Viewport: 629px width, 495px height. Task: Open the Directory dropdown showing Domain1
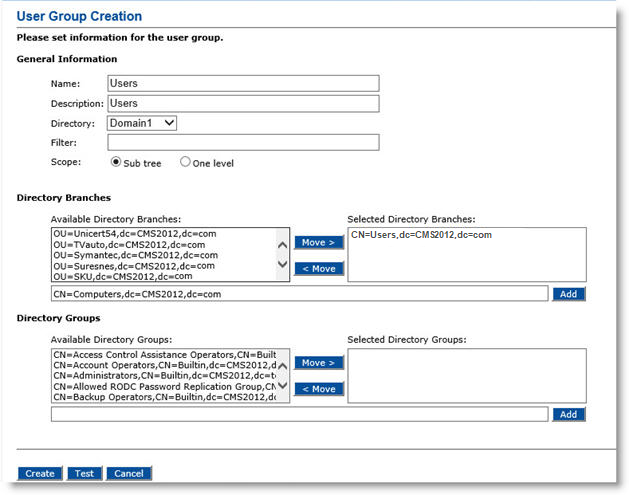pyautogui.click(x=142, y=123)
